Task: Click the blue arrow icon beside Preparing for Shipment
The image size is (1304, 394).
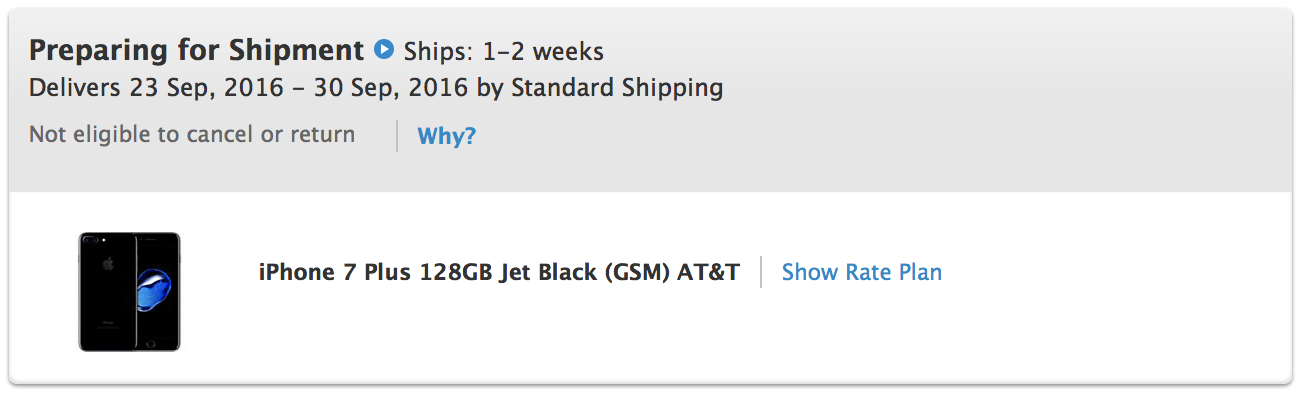Action: coord(384,49)
